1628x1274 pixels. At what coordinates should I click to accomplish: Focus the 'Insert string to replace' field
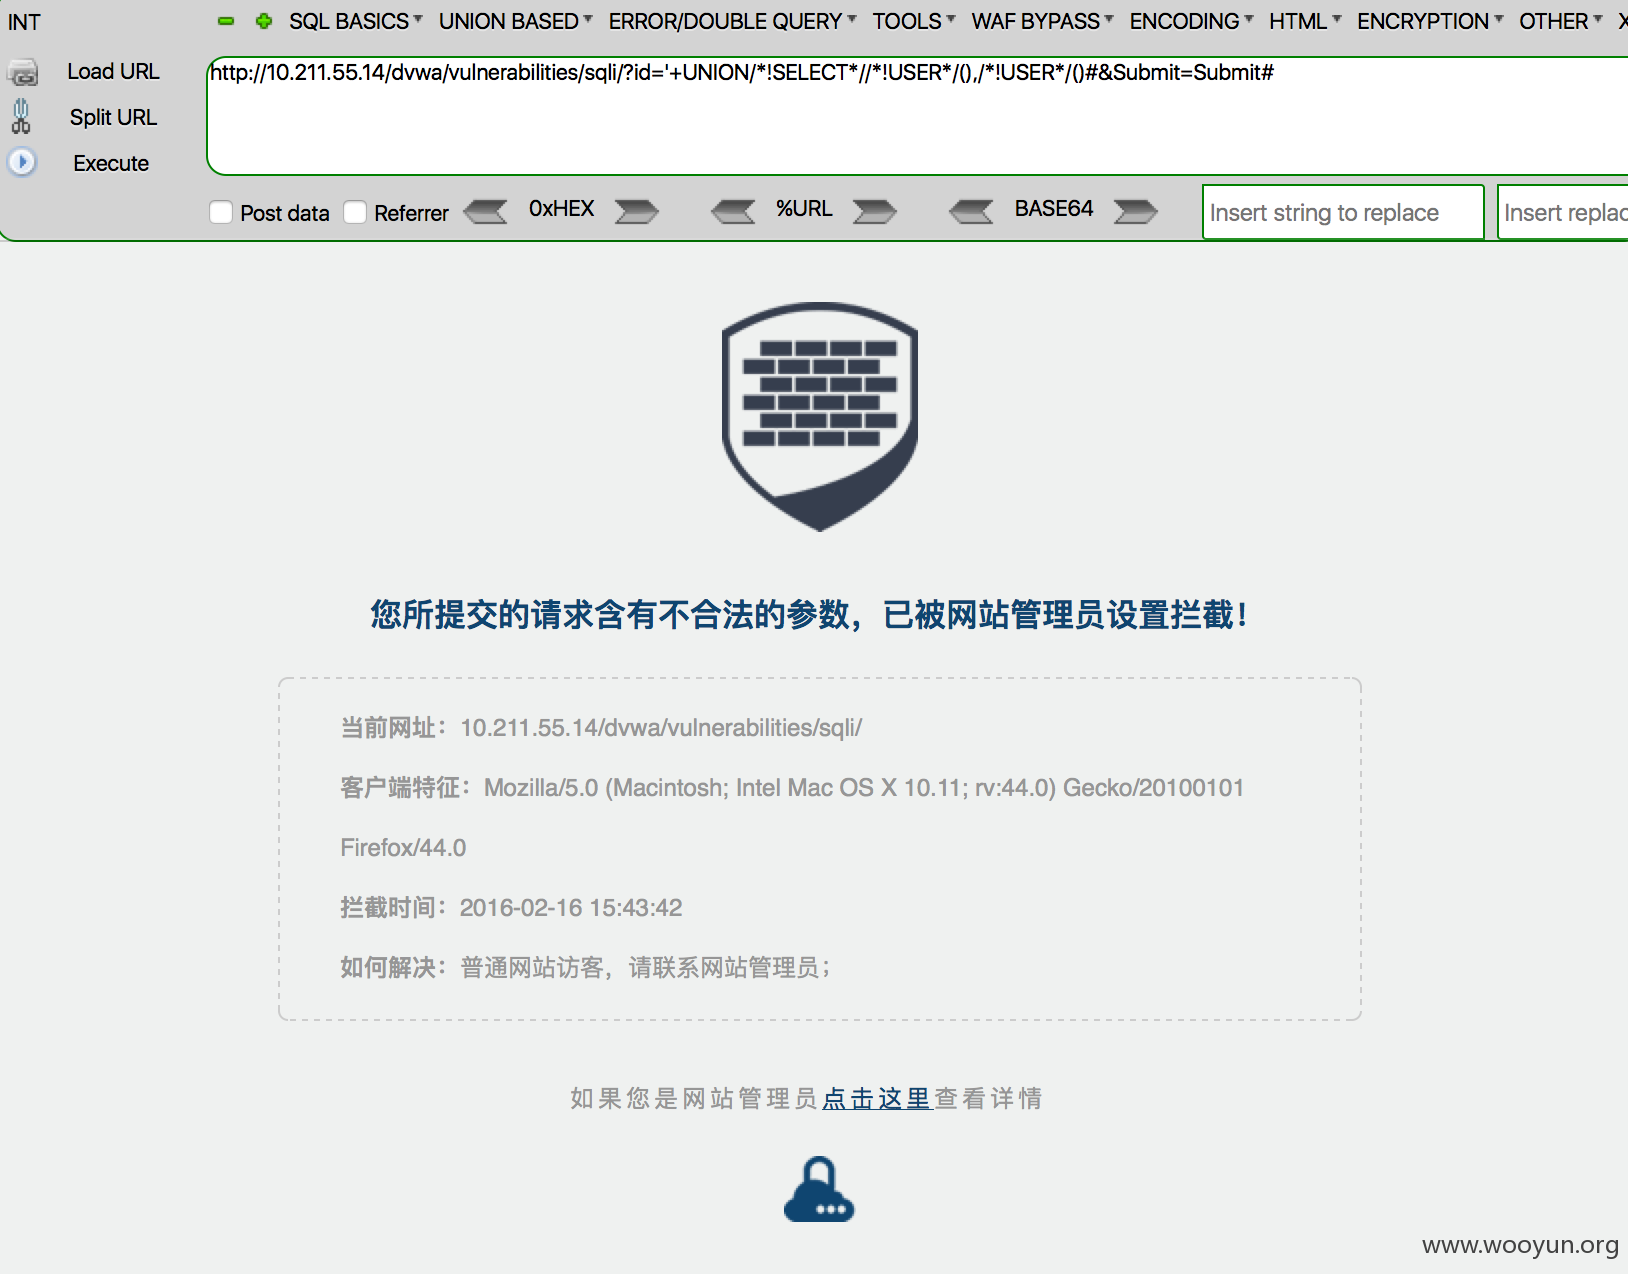coord(1343,212)
